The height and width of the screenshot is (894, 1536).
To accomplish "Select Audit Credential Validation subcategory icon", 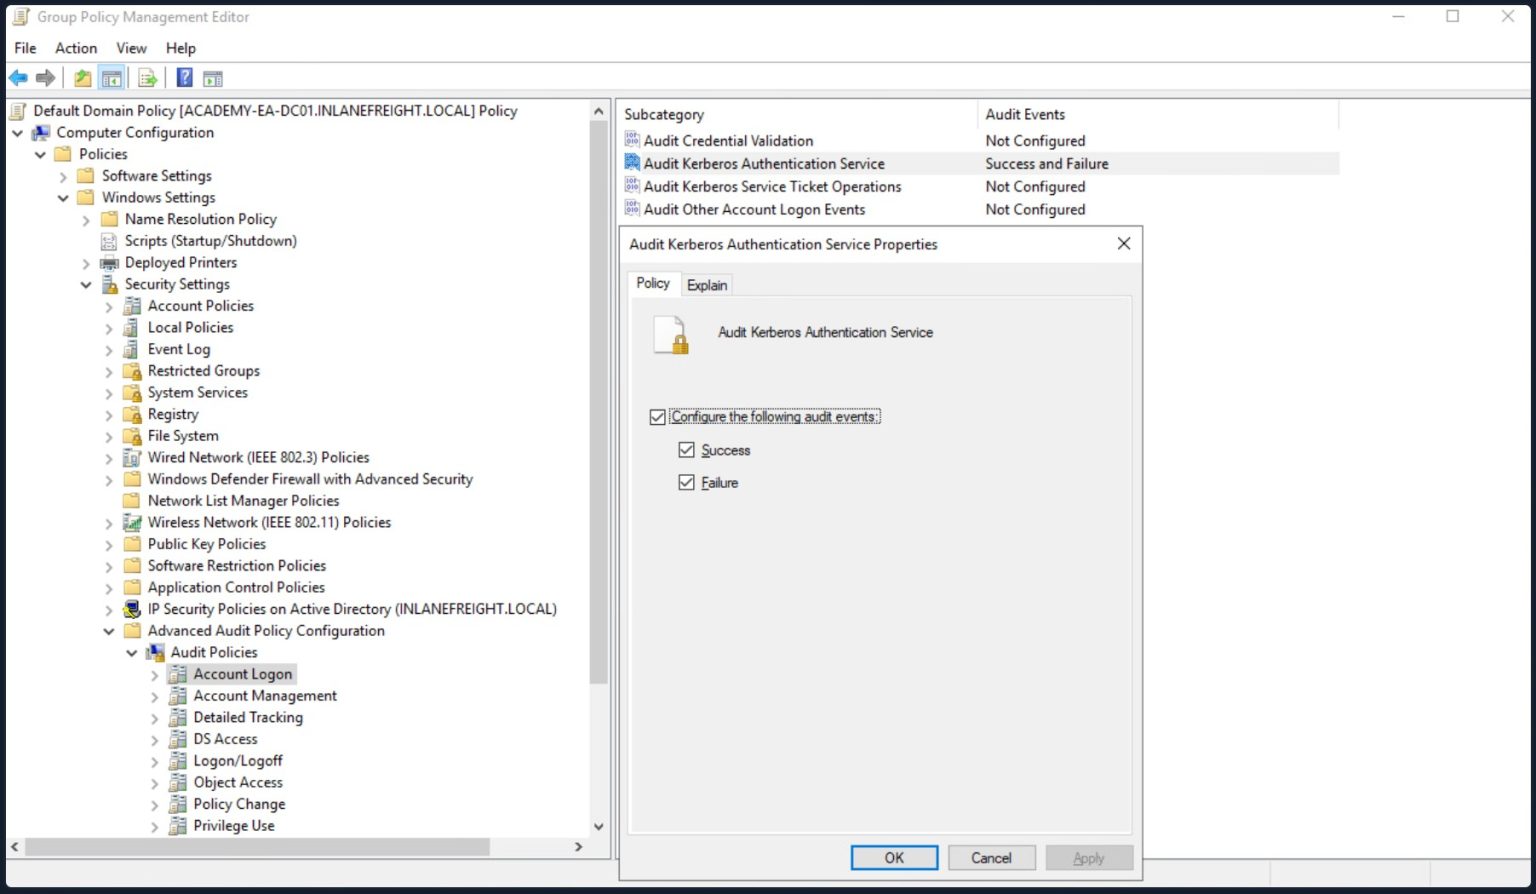I will [x=632, y=140].
